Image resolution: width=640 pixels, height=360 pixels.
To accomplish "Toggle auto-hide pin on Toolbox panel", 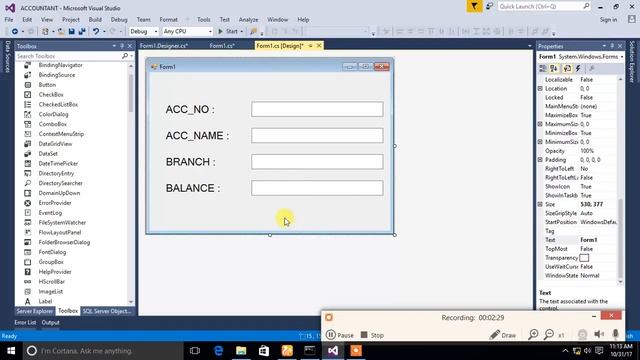I will [122, 46].
